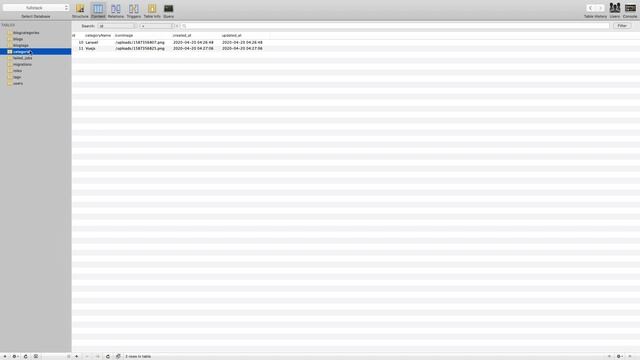Sort by the categoryName column header
The height and width of the screenshot is (360, 640).
point(98,36)
